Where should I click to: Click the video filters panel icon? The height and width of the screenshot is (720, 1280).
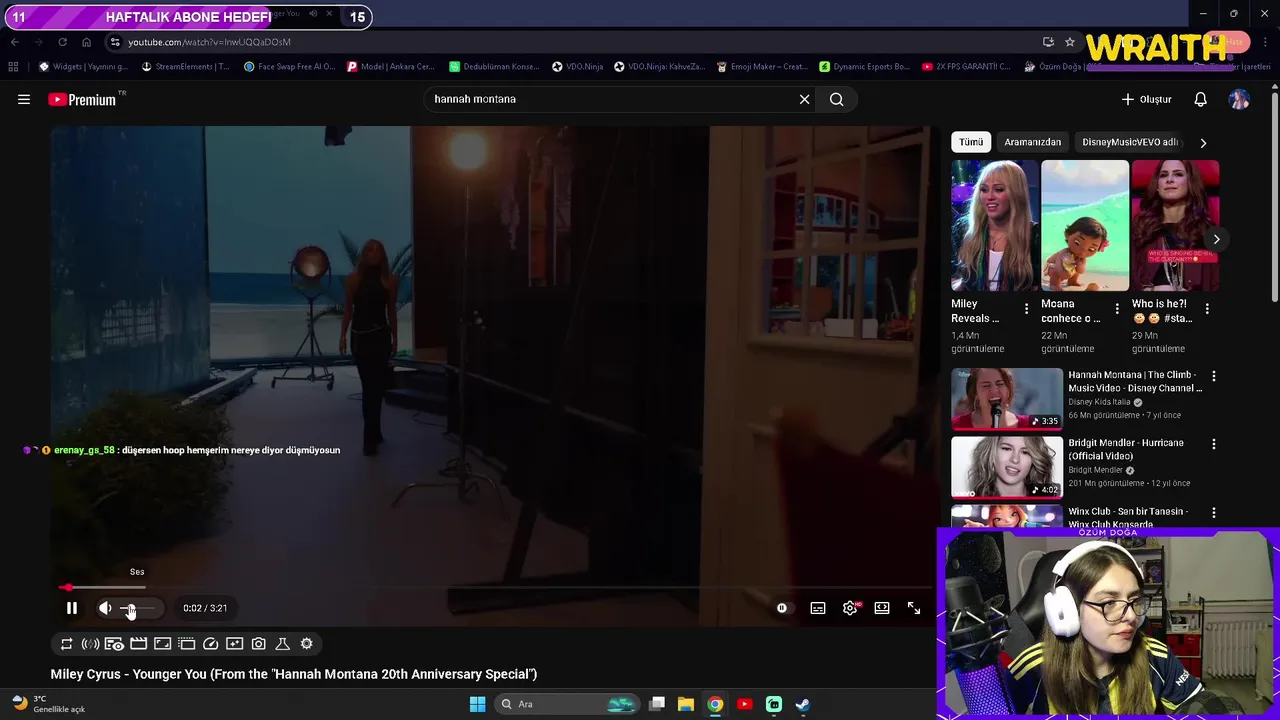point(186,644)
